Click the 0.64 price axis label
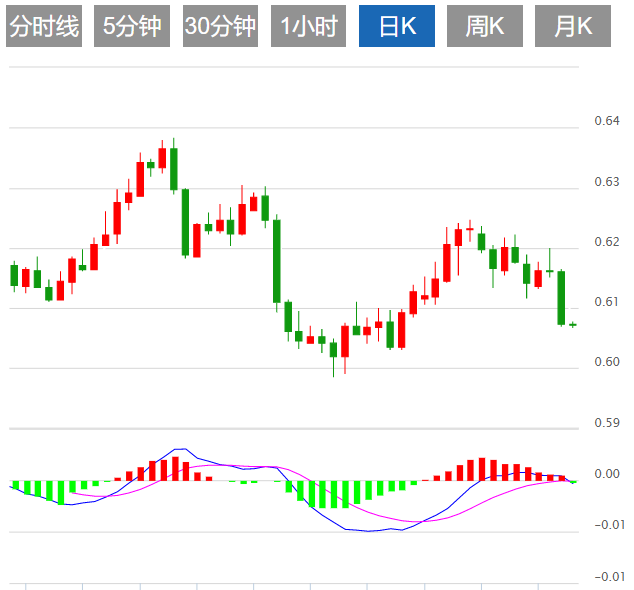This screenshot has height=590, width=634. (x=607, y=121)
